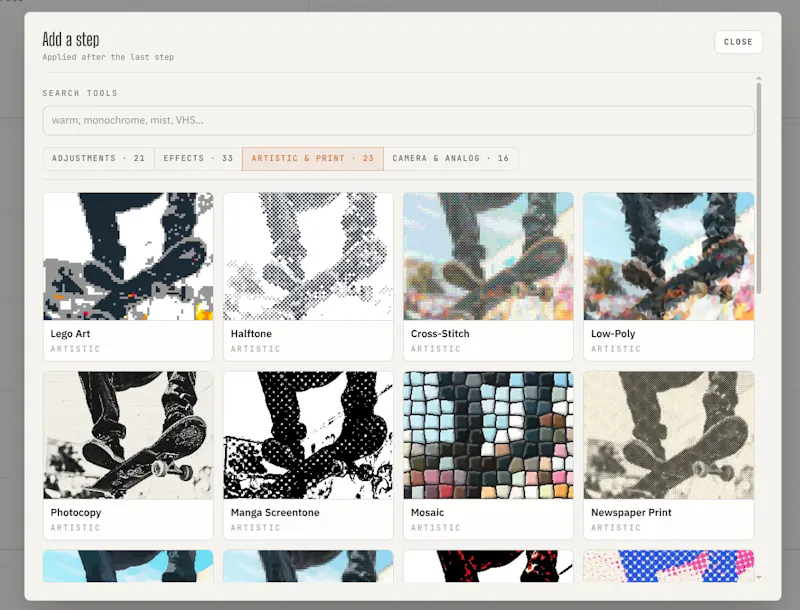Click the Halftone title text
The height and width of the screenshot is (610, 800).
251,334
